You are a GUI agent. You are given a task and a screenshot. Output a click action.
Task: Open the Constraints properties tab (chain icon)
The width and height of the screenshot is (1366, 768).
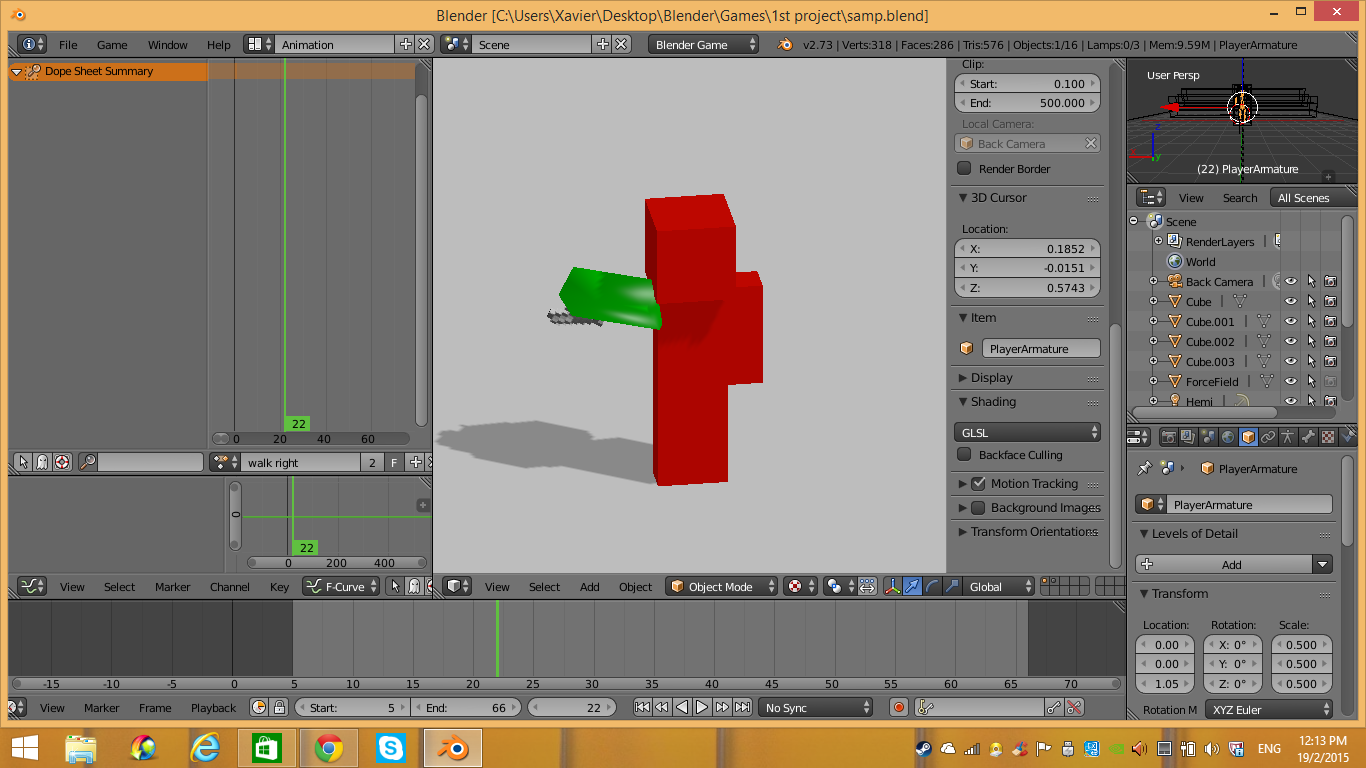(x=1268, y=437)
